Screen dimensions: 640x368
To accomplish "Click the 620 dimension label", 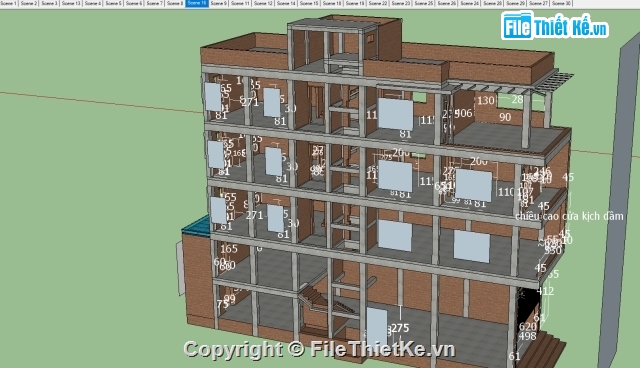I will (x=527, y=326).
